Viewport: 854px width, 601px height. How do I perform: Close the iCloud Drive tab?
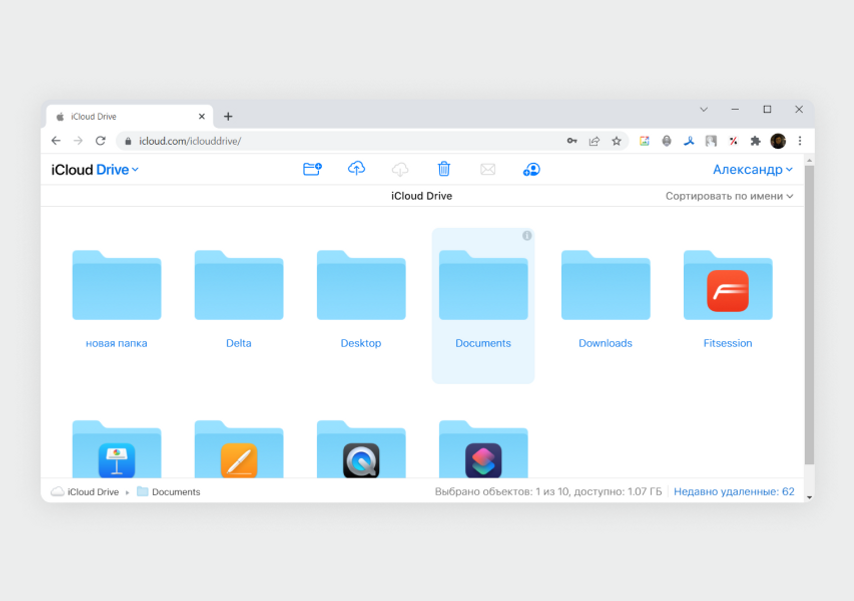click(x=202, y=117)
